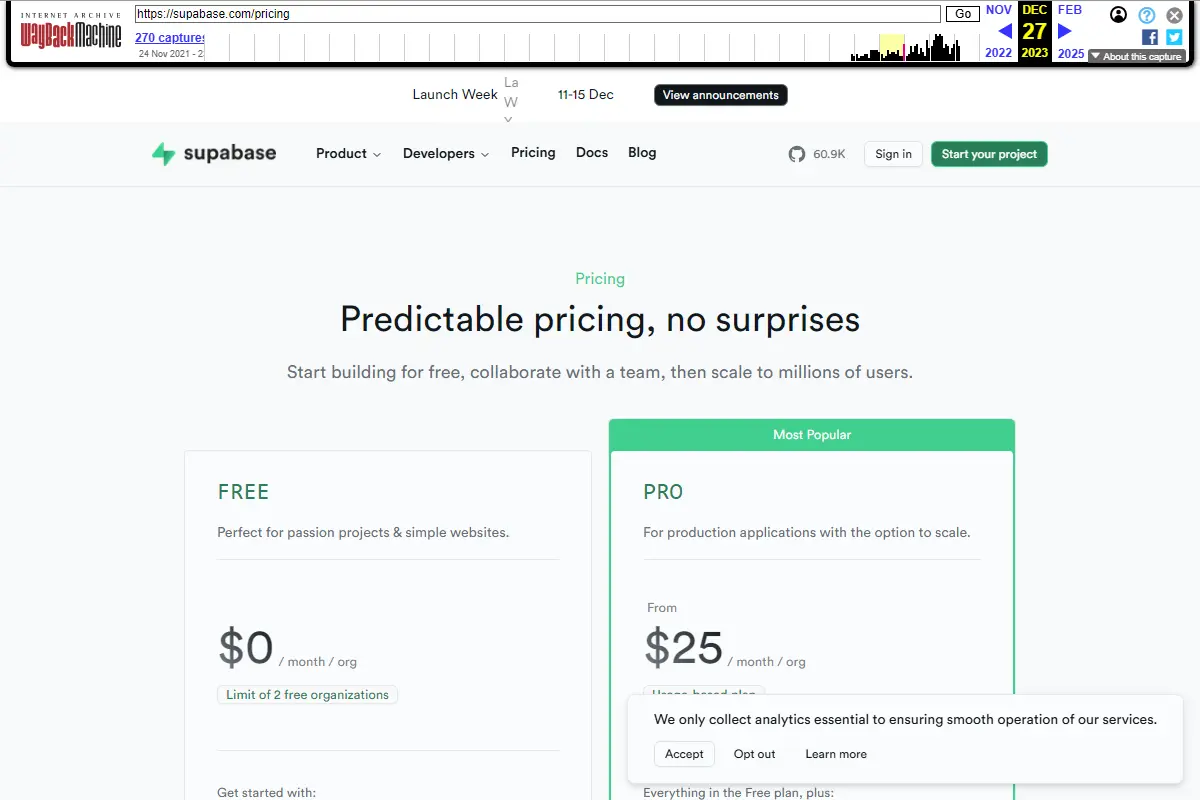1200x800 pixels.
Task: Open Wayback Machine help with the question mark icon
Action: (1147, 14)
